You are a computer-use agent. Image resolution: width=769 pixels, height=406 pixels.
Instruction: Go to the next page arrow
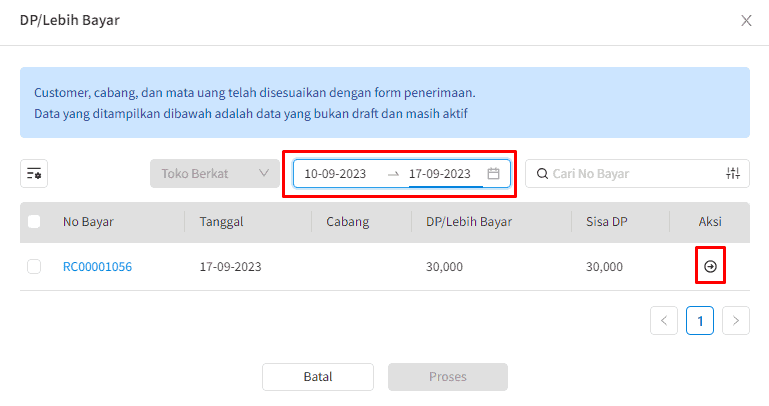pyautogui.click(x=736, y=321)
